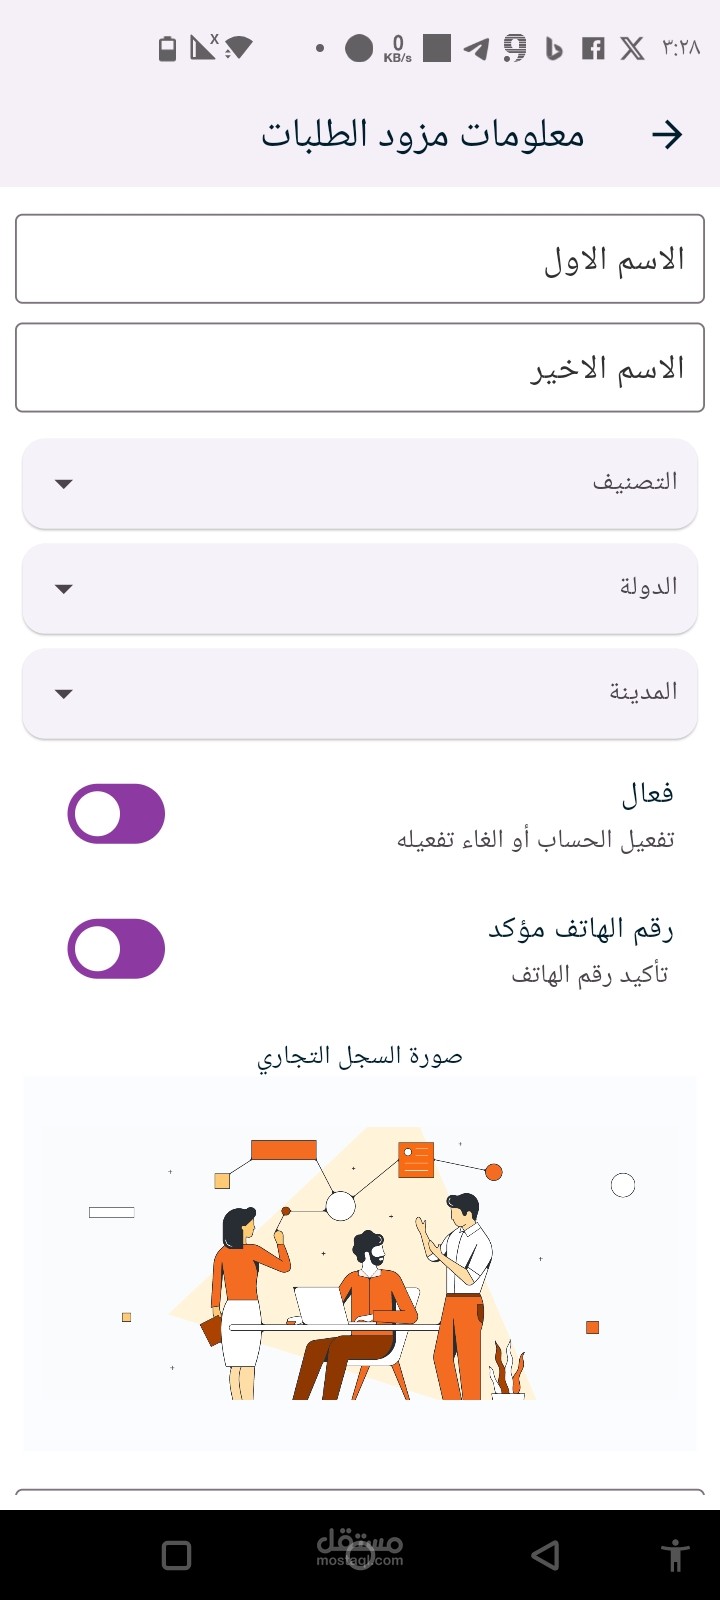Tap the battery status icon

click(x=168, y=48)
